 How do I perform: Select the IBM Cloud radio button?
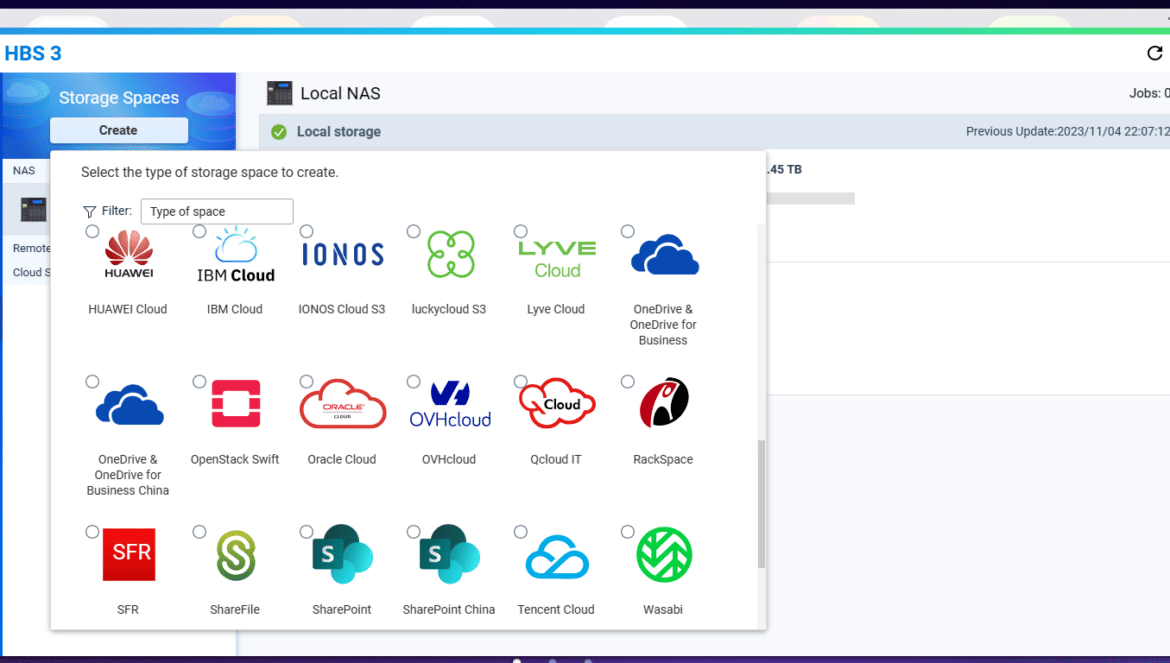pos(199,231)
